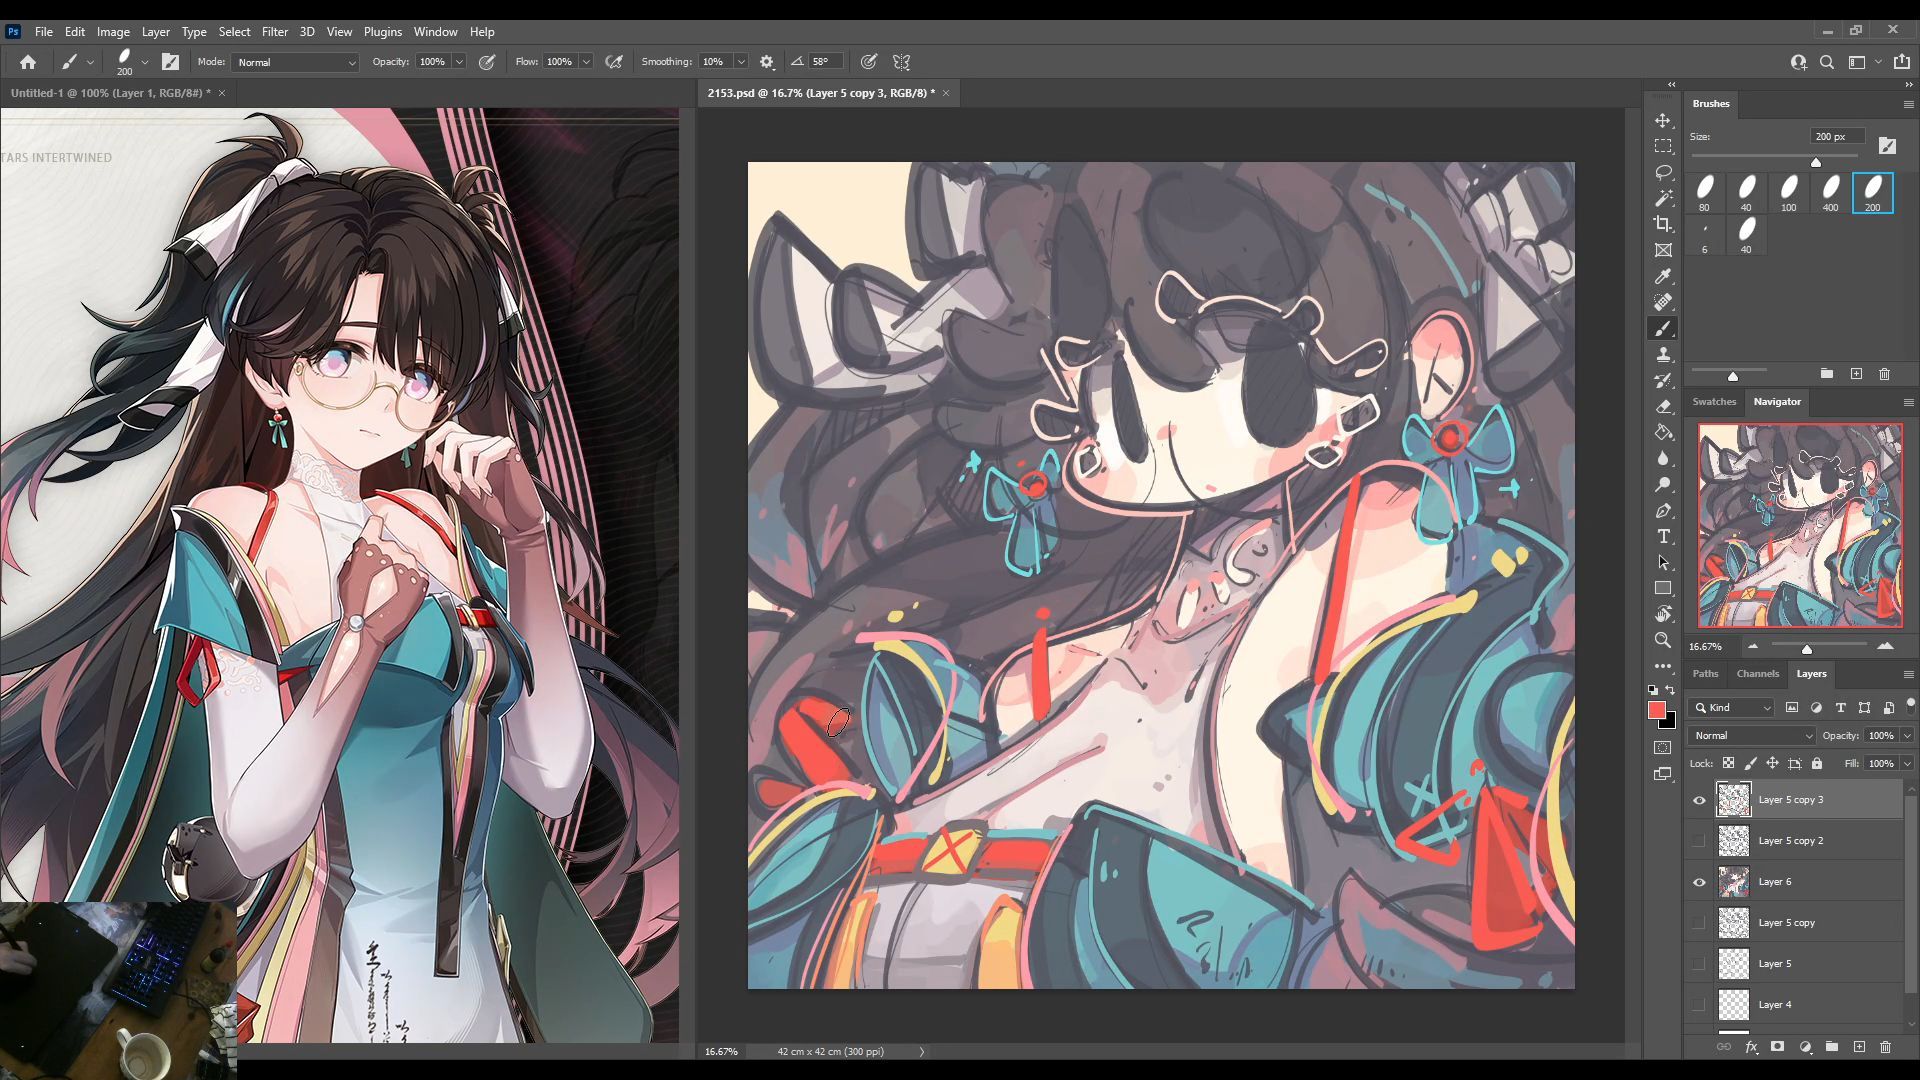Open the Window menu
1920x1080 pixels.
[x=435, y=32]
